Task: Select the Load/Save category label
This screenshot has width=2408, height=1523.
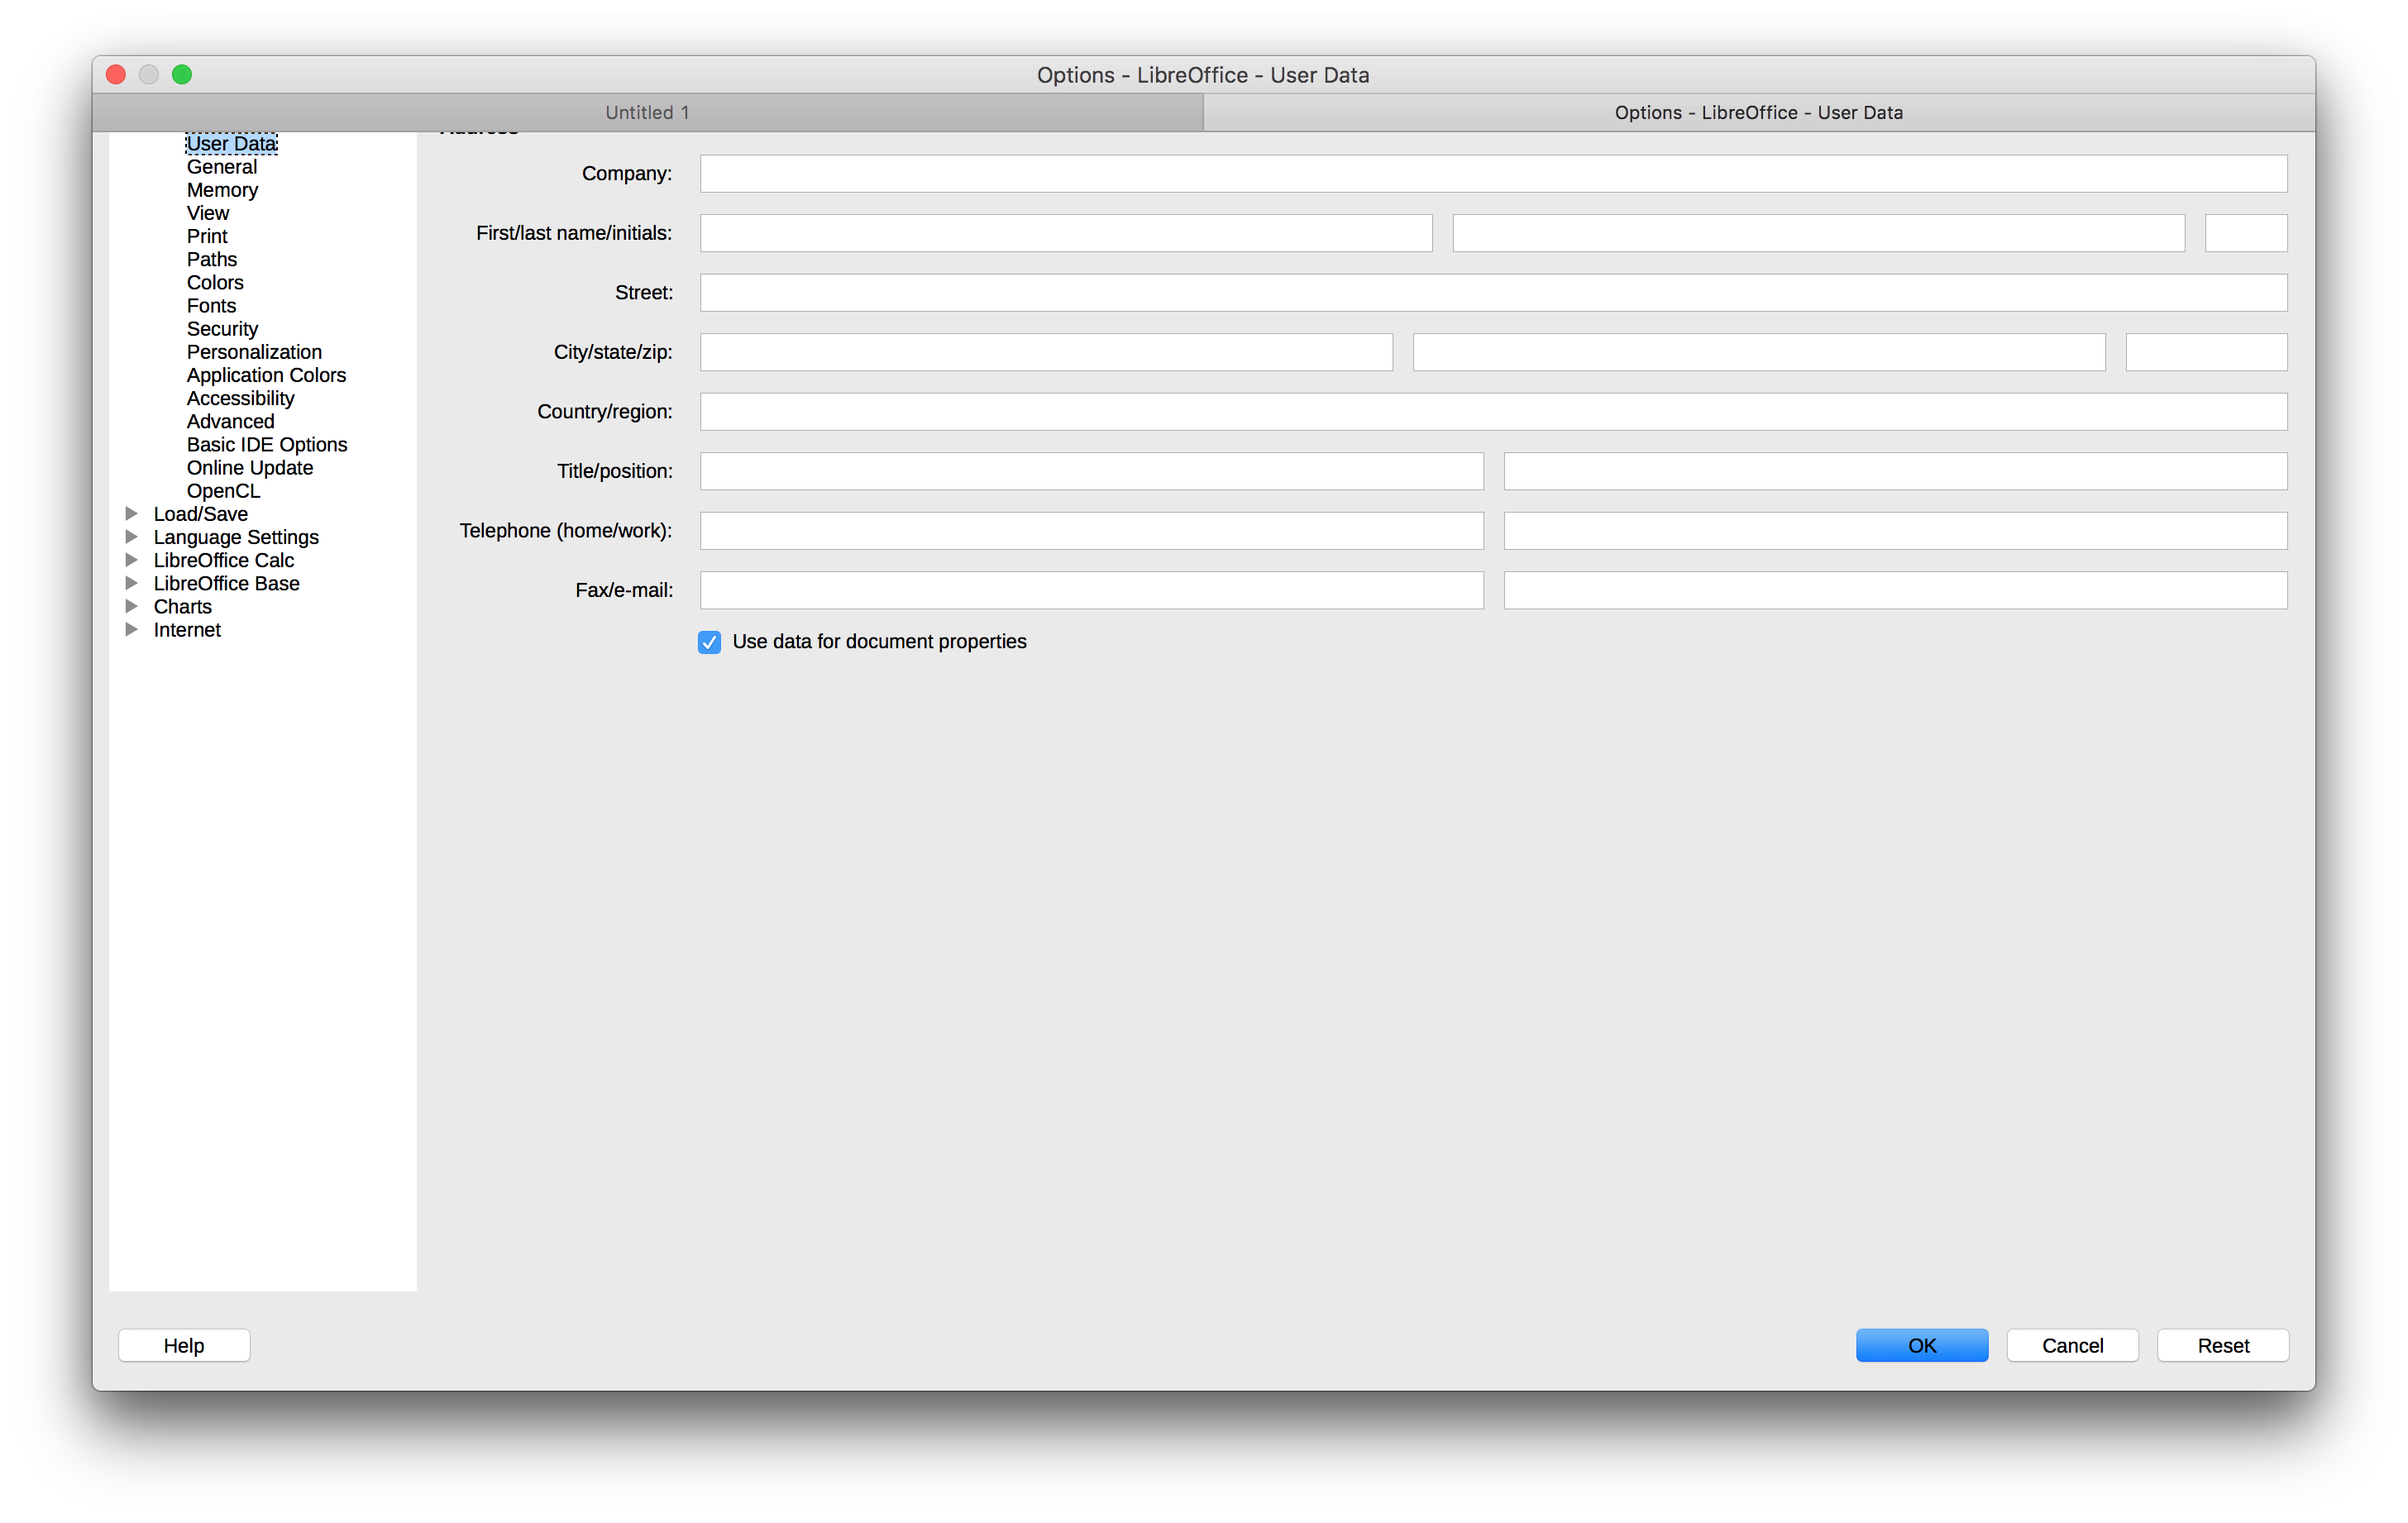Action: click(x=201, y=514)
